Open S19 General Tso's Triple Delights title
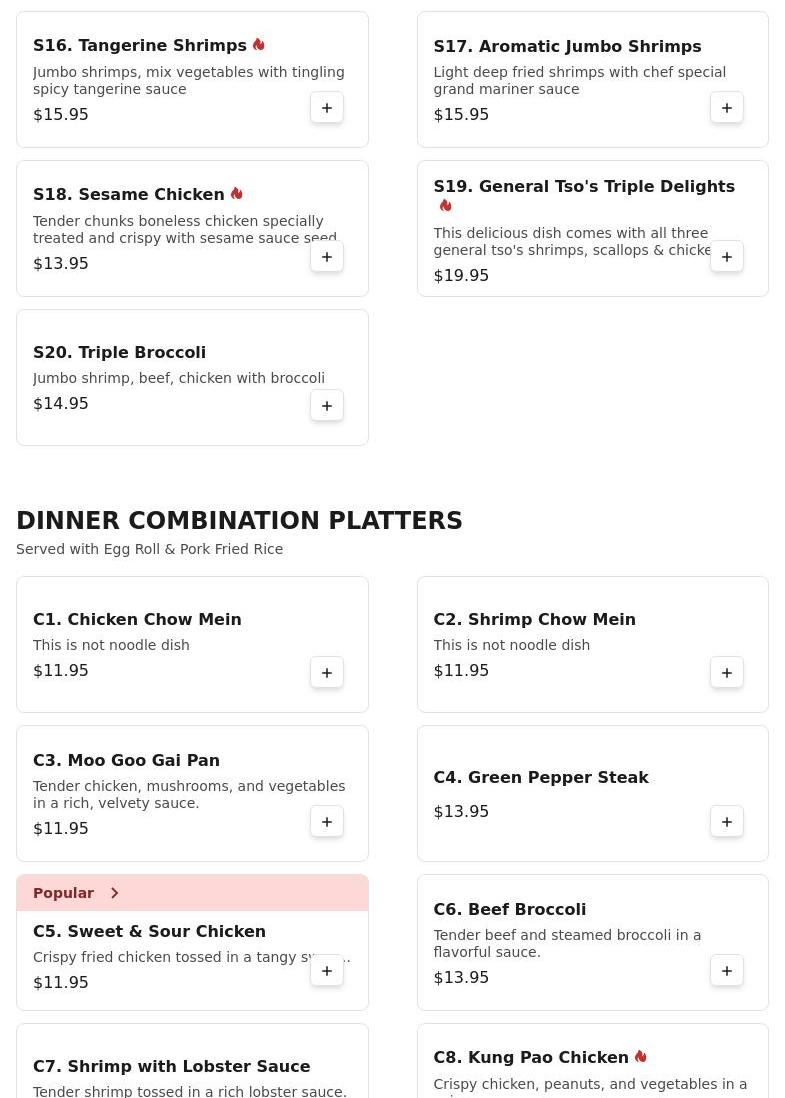The height and width of the screenshot is (1098, 785). pos(584,186)
